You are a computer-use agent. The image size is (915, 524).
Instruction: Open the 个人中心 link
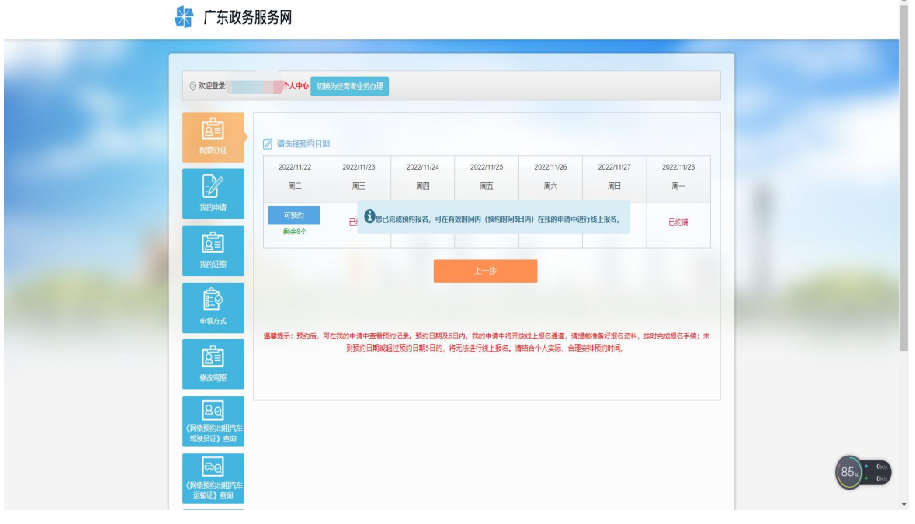(x=294, y=86)
